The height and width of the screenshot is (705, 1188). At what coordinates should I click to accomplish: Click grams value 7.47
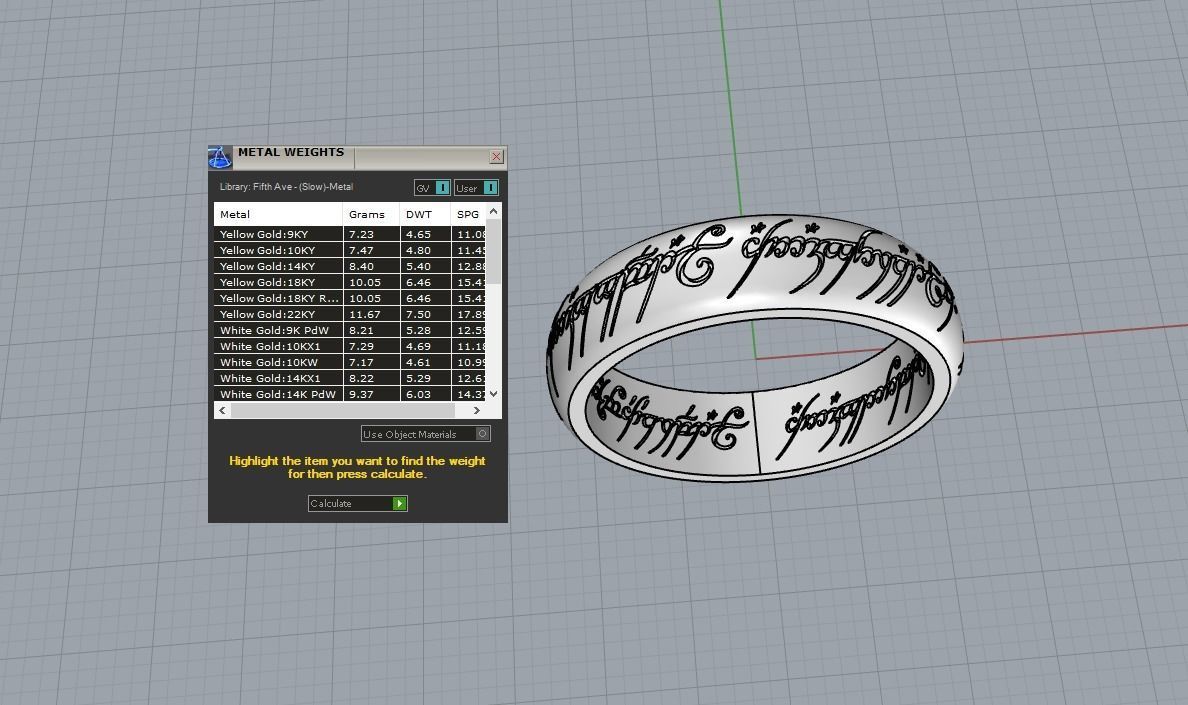tap(361, 251)
